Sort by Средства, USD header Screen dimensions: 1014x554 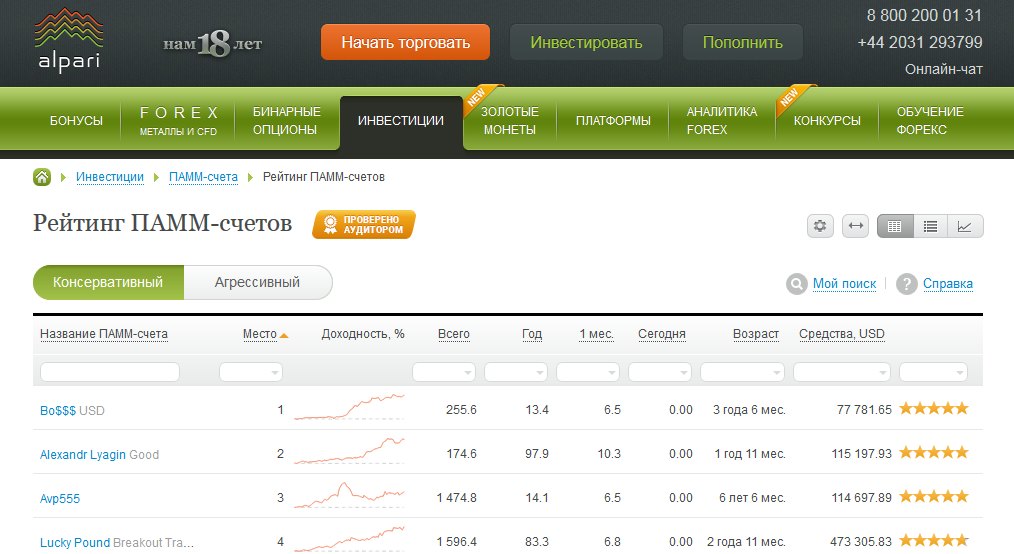pos(842,334)
